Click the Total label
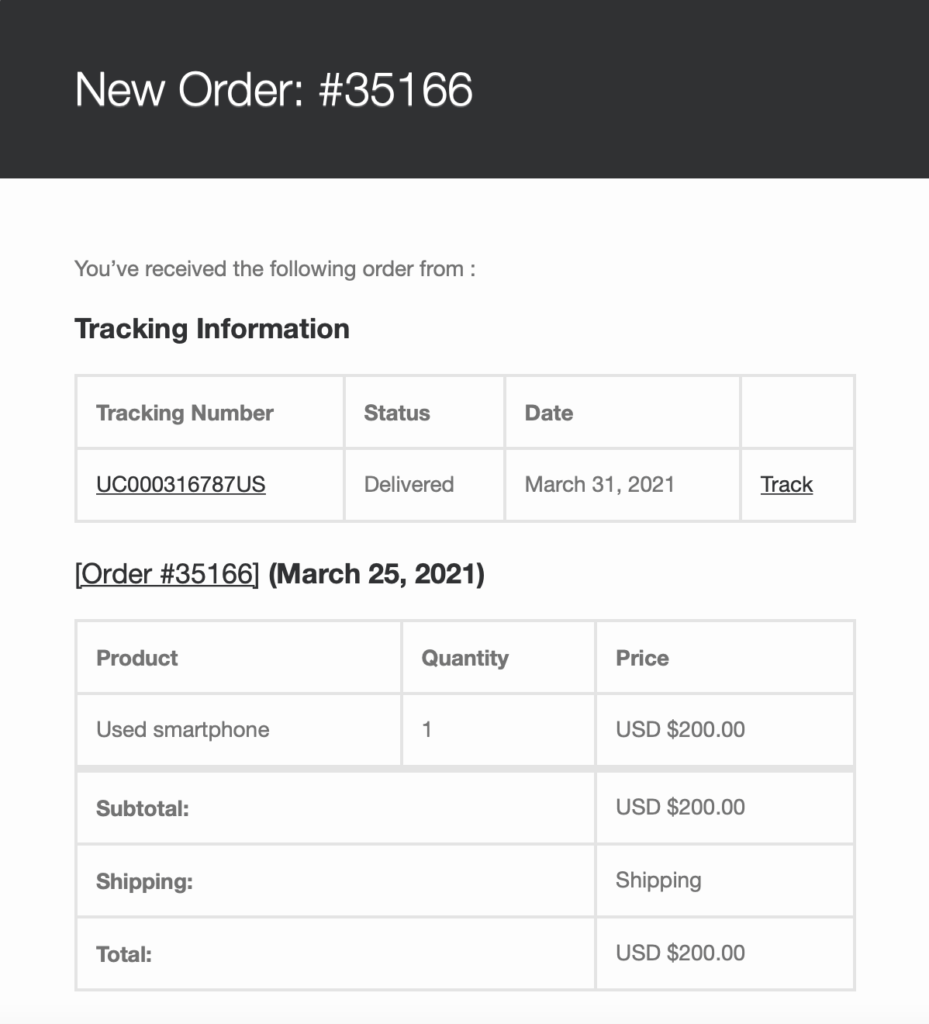 coord(124,954)
